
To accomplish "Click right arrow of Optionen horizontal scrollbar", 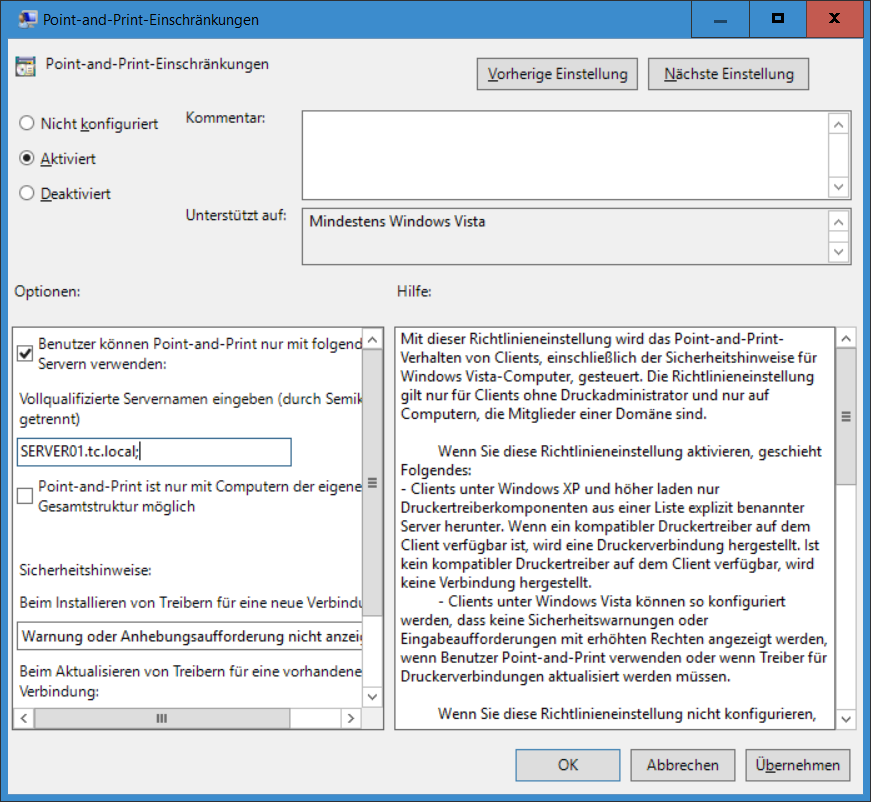I will pyautogui.click(x=351, y=719).
